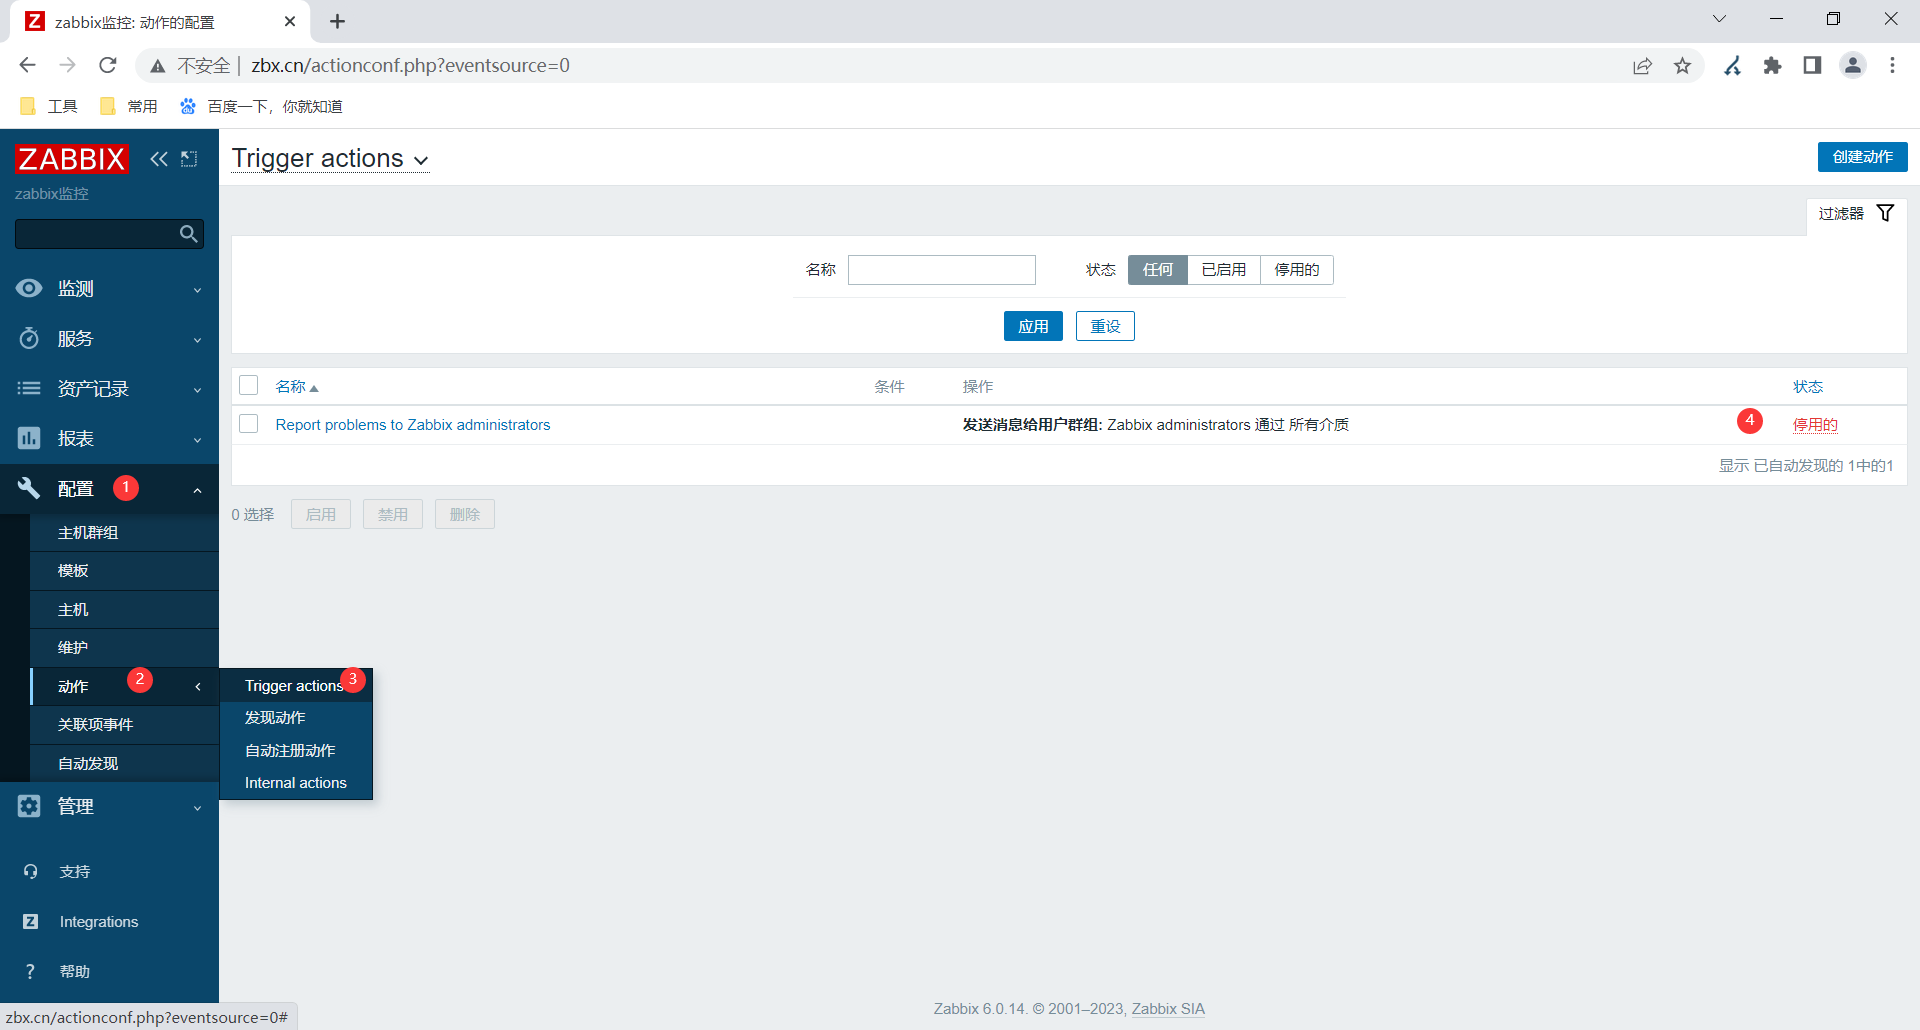Open the Trigger actions title dropdown
The width and height of the screenshot is (1920, 1030).
click(330, 159)
